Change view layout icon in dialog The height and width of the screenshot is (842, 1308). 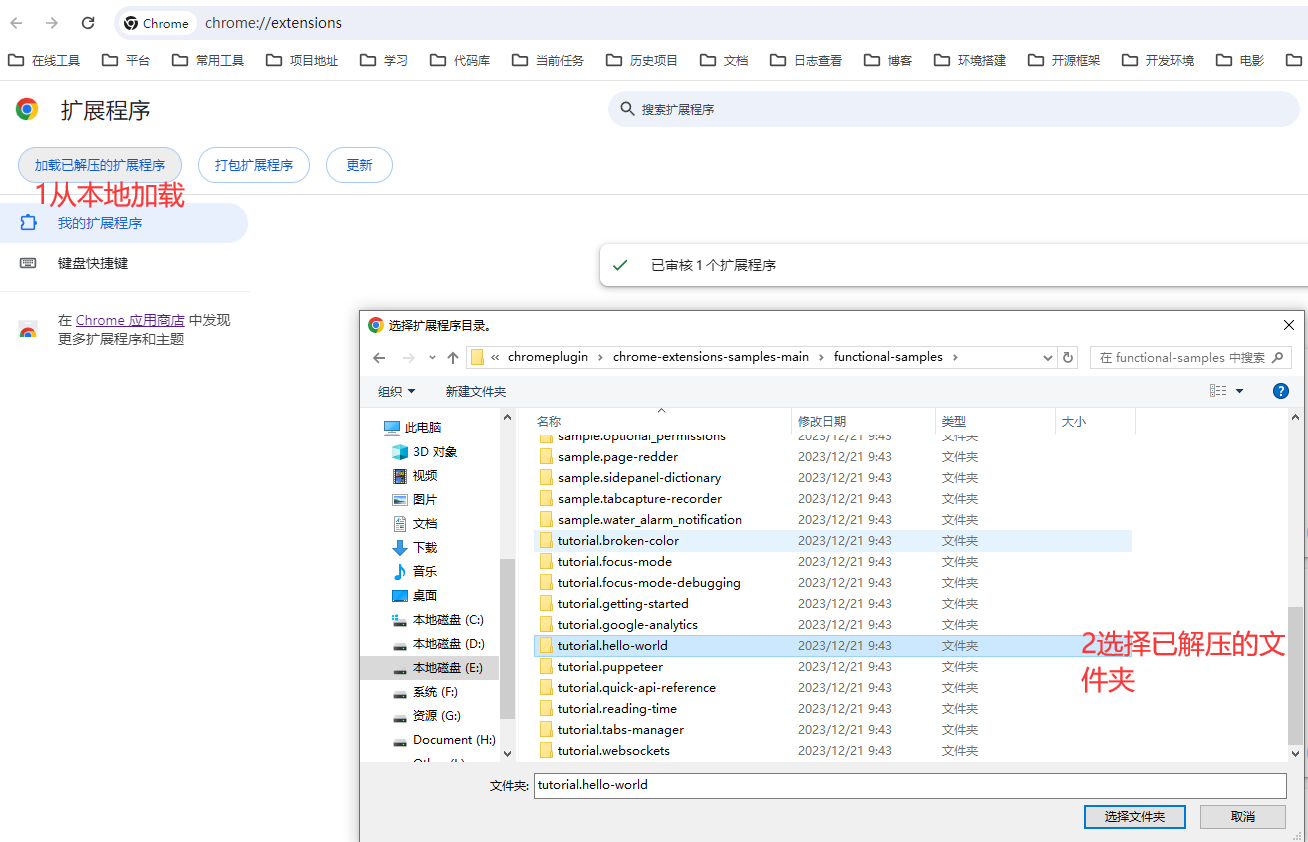pyautogui.click(x=1218, y=391)
